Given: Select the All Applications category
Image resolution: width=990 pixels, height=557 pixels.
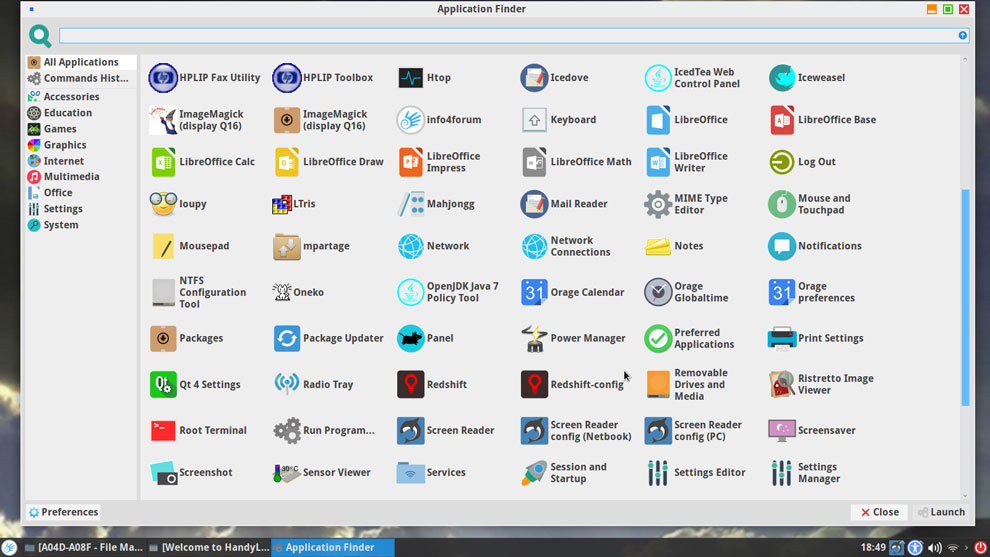Looking at the screenshot, I should point(81,62).
